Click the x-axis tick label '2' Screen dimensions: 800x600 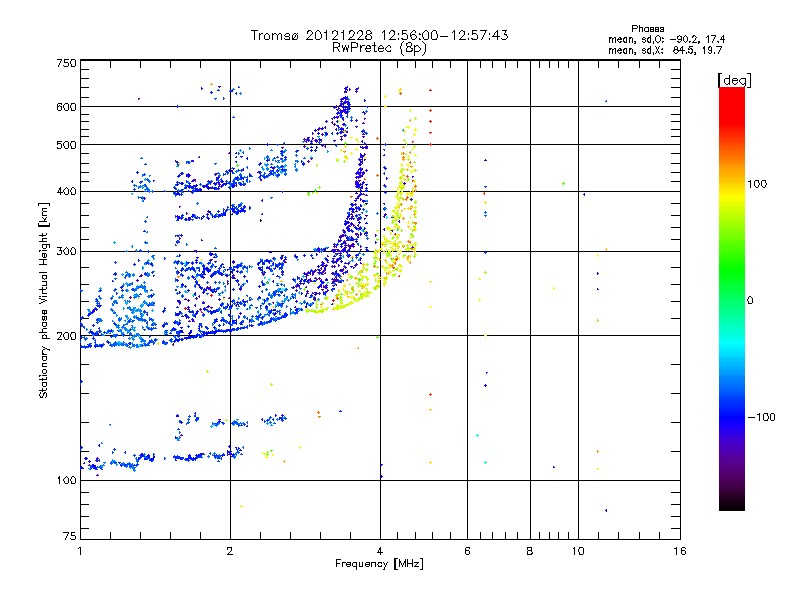click(230, 551)
